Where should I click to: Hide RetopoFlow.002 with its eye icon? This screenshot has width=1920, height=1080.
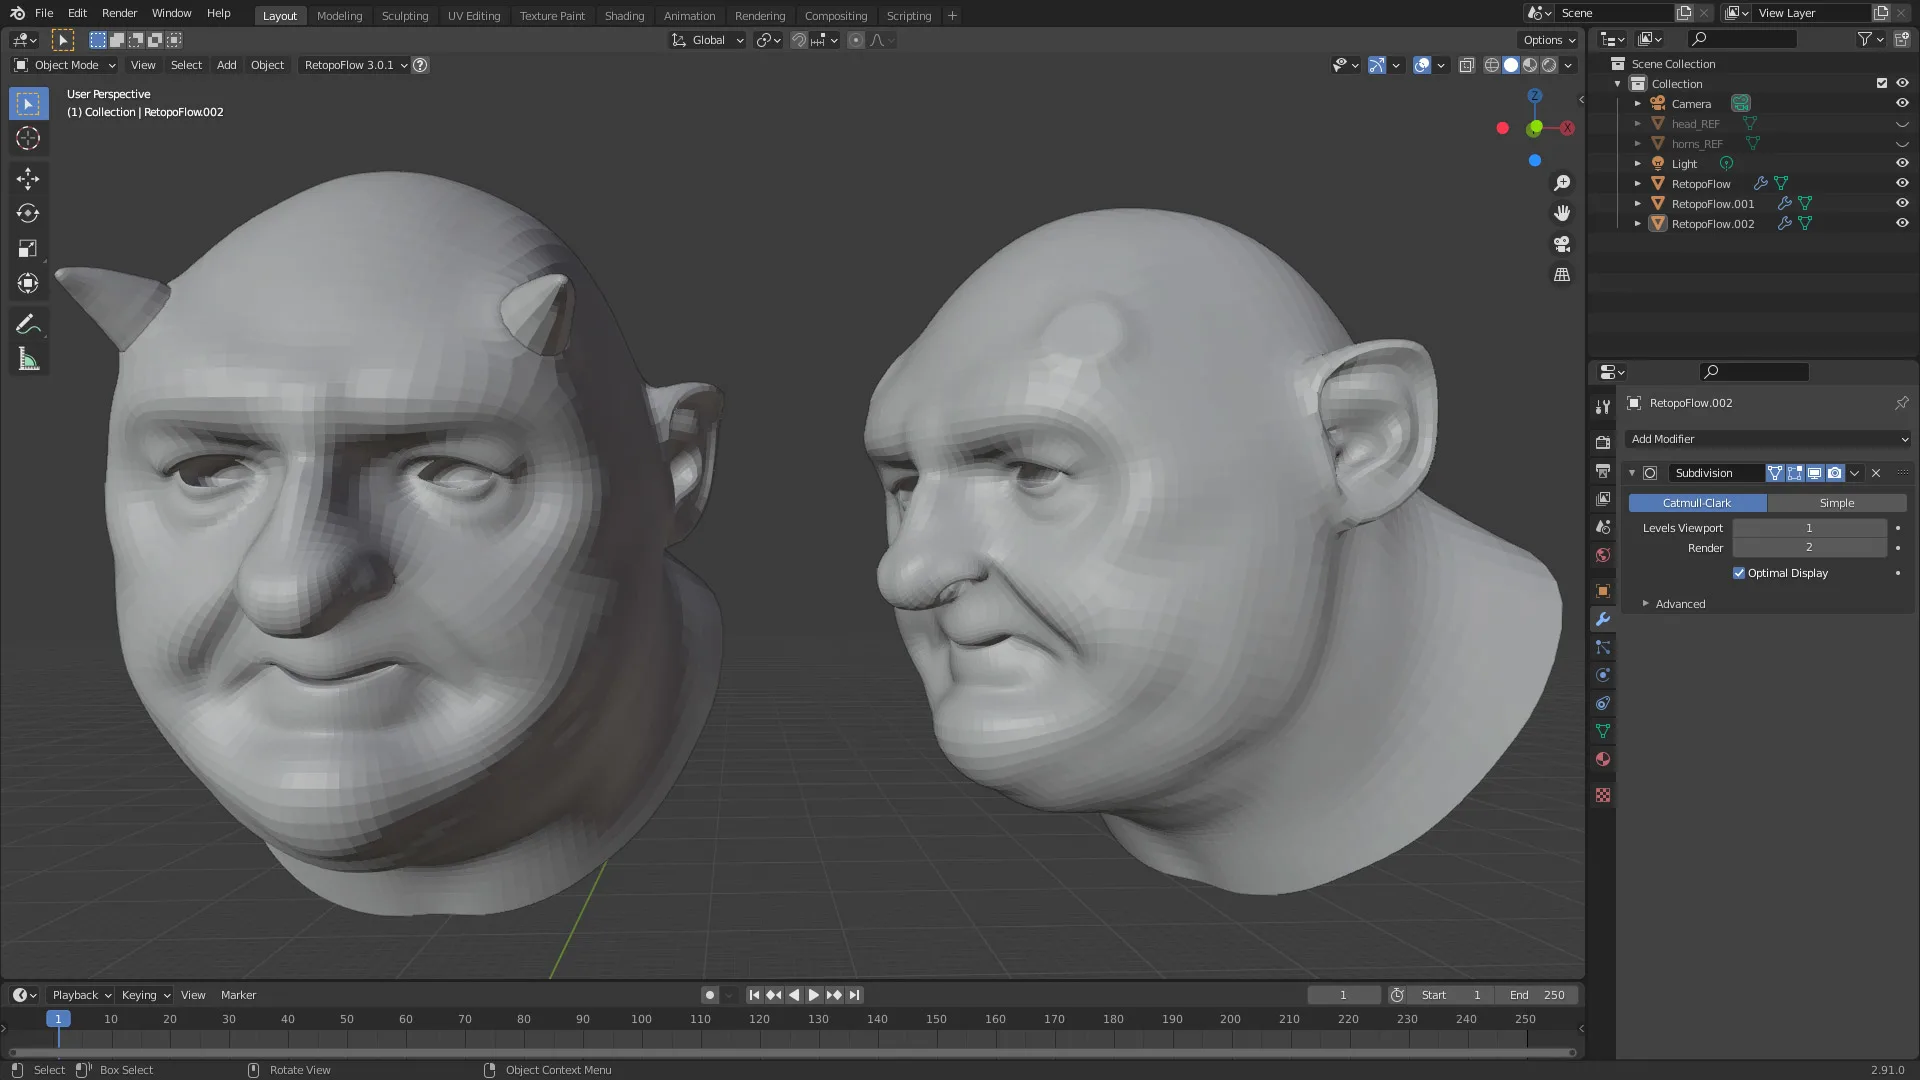[x=1902, y=224]
